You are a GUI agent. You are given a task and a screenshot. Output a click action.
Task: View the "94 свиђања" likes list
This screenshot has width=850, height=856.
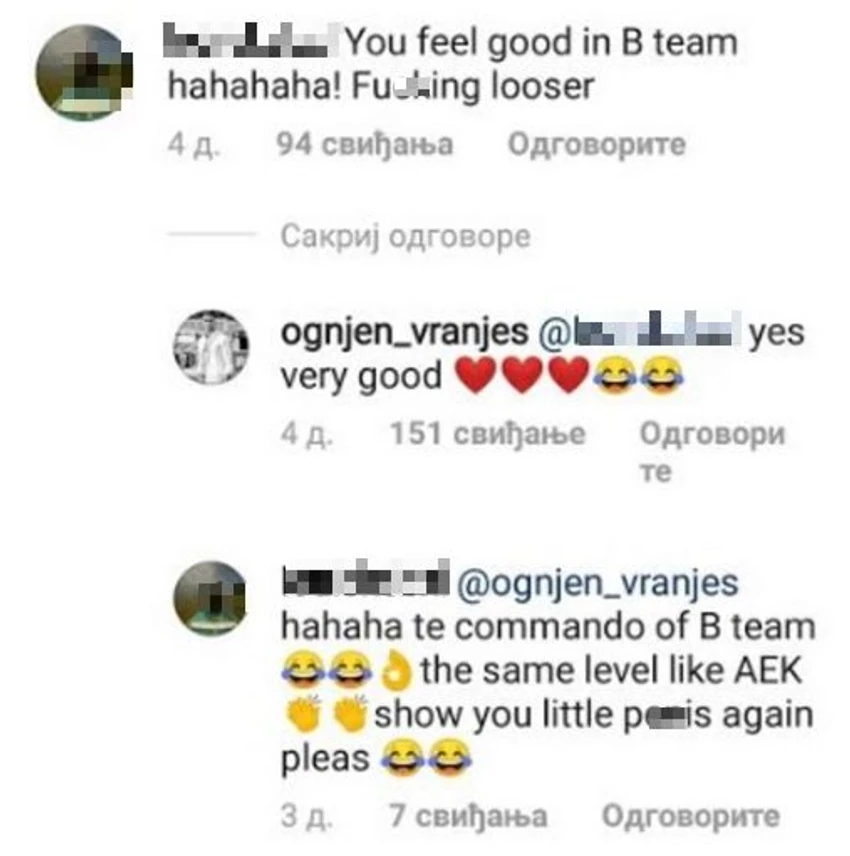point(365,145)
